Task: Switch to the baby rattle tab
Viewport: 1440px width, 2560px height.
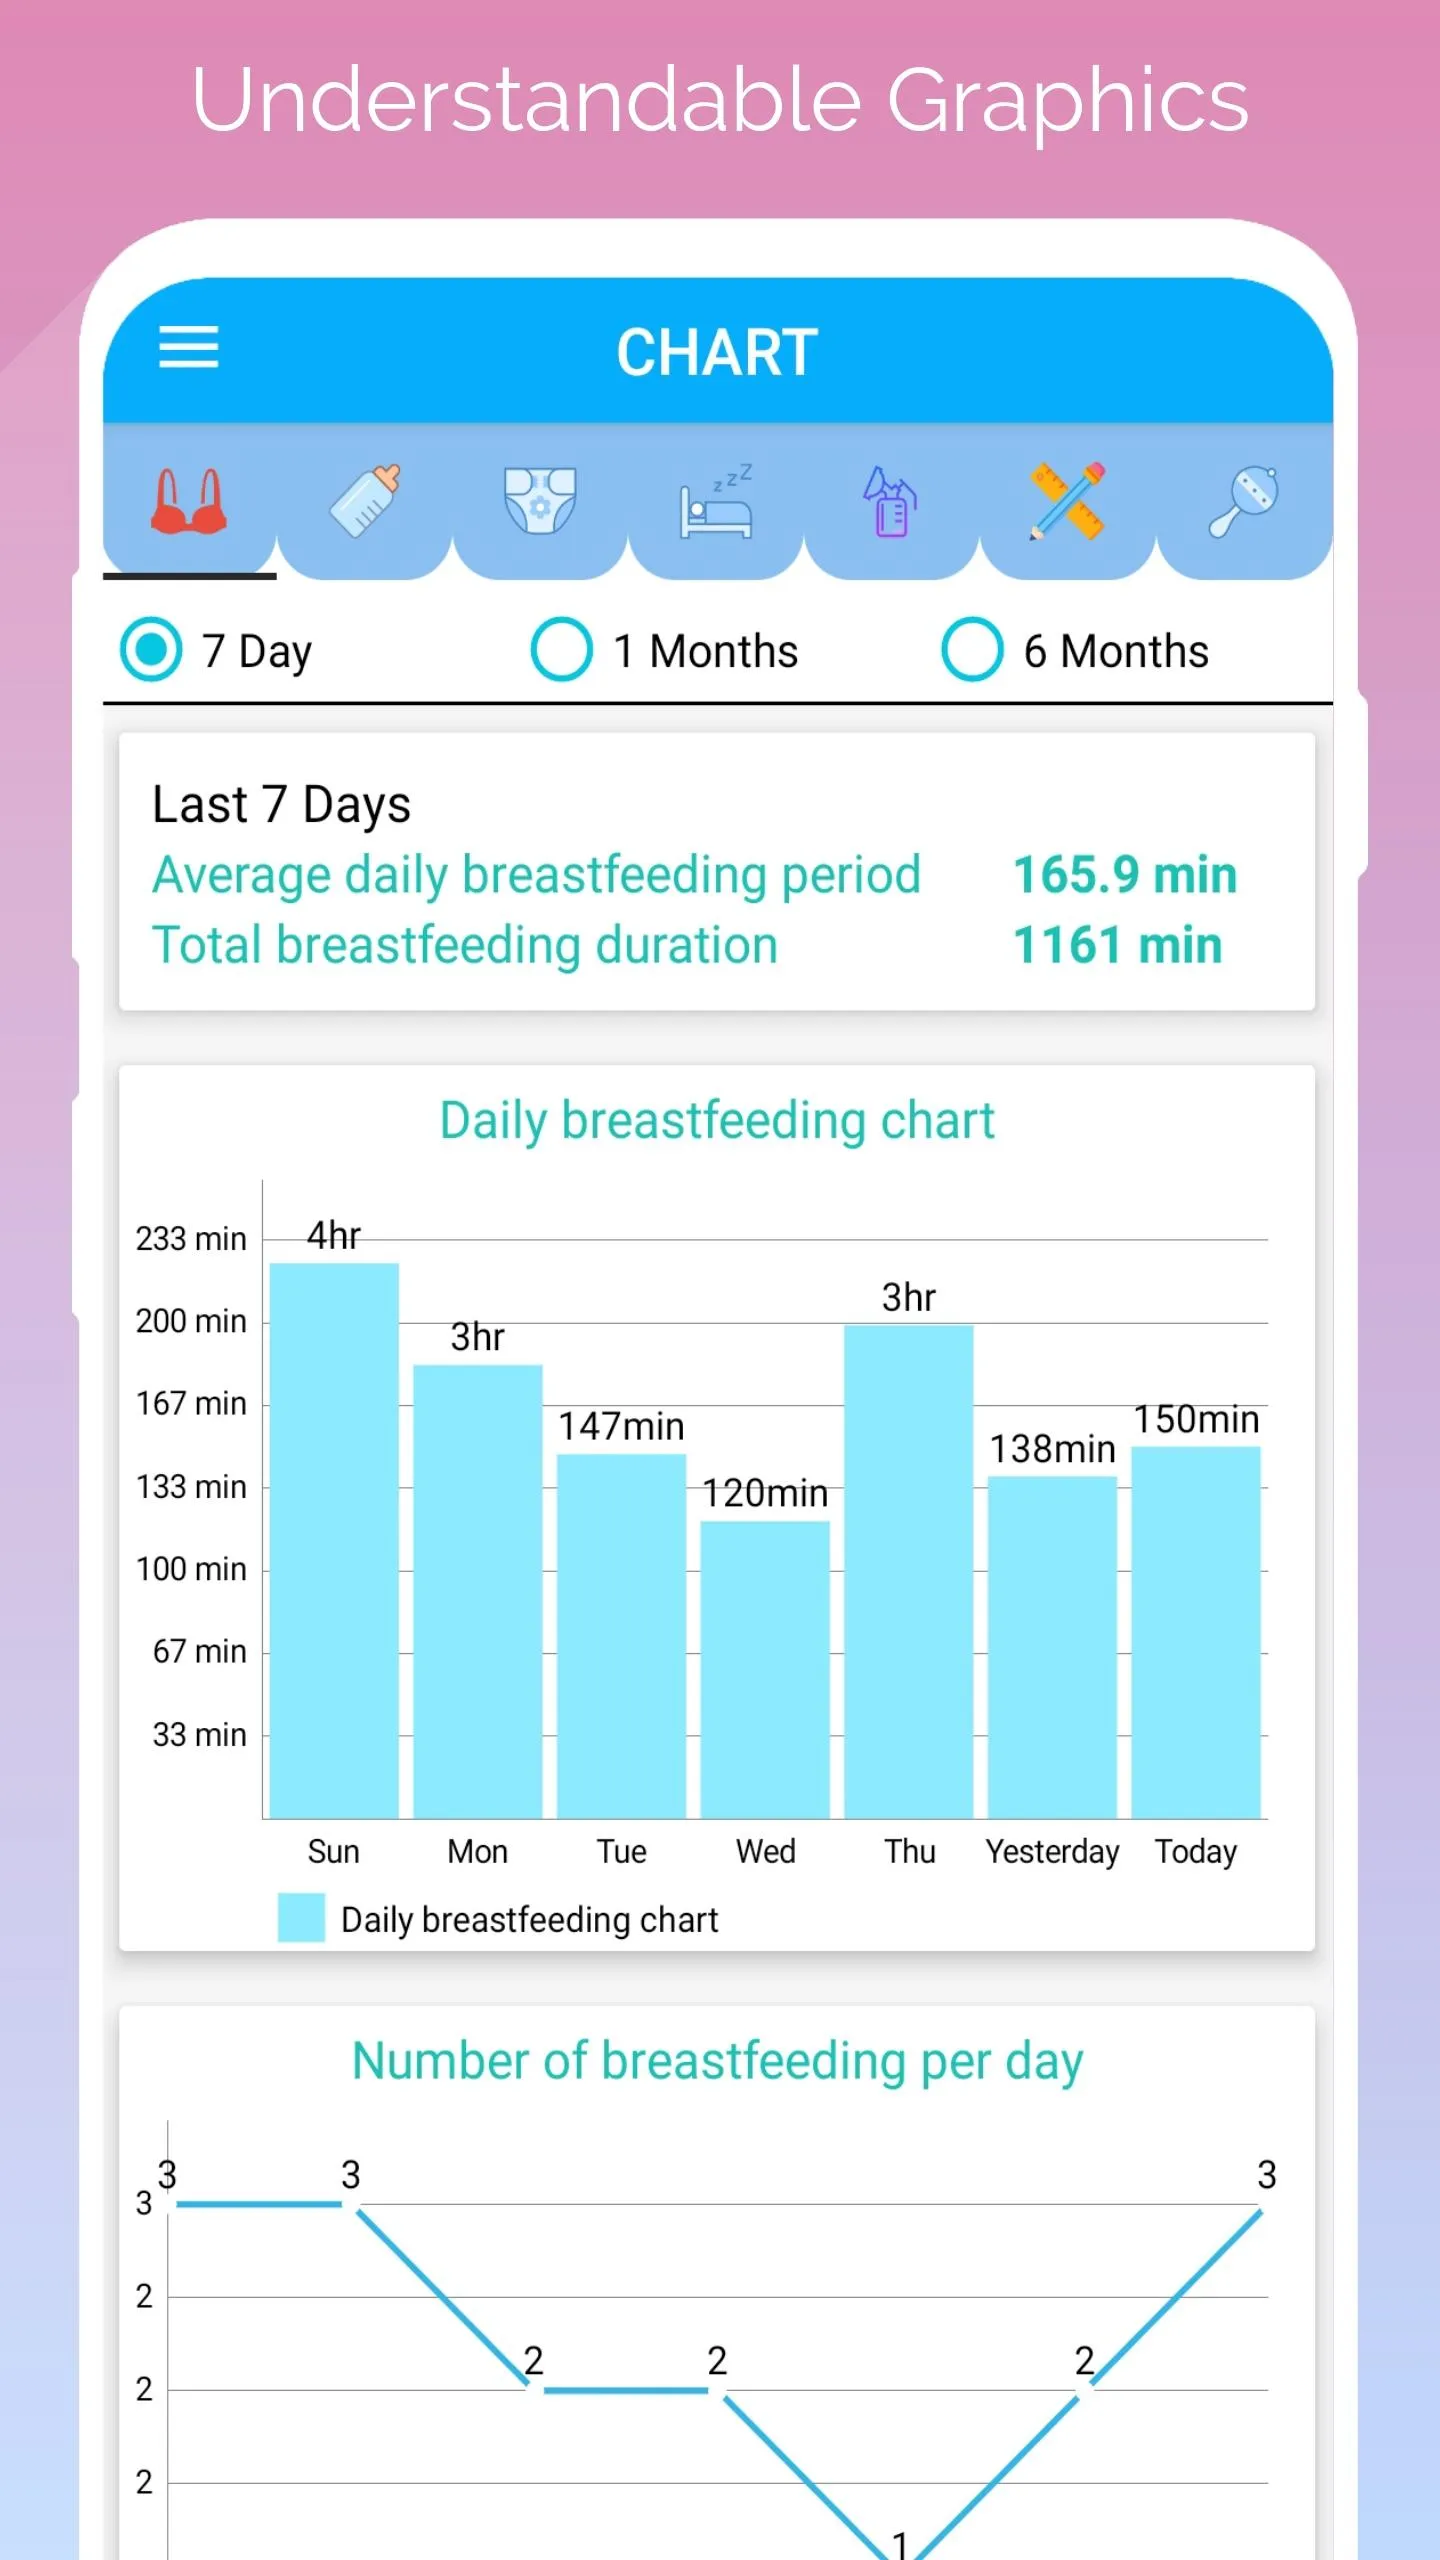Action: pos(1243,500)
